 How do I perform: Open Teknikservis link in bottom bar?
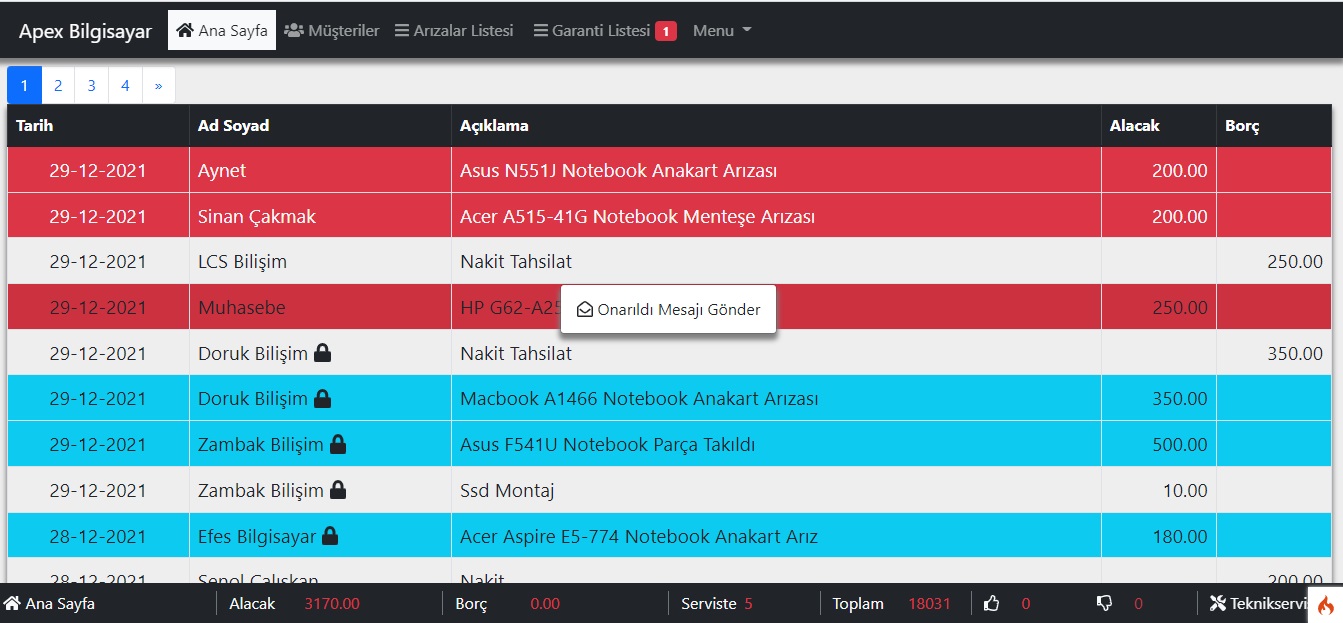pyautogui.click(x=1259, y=603)
